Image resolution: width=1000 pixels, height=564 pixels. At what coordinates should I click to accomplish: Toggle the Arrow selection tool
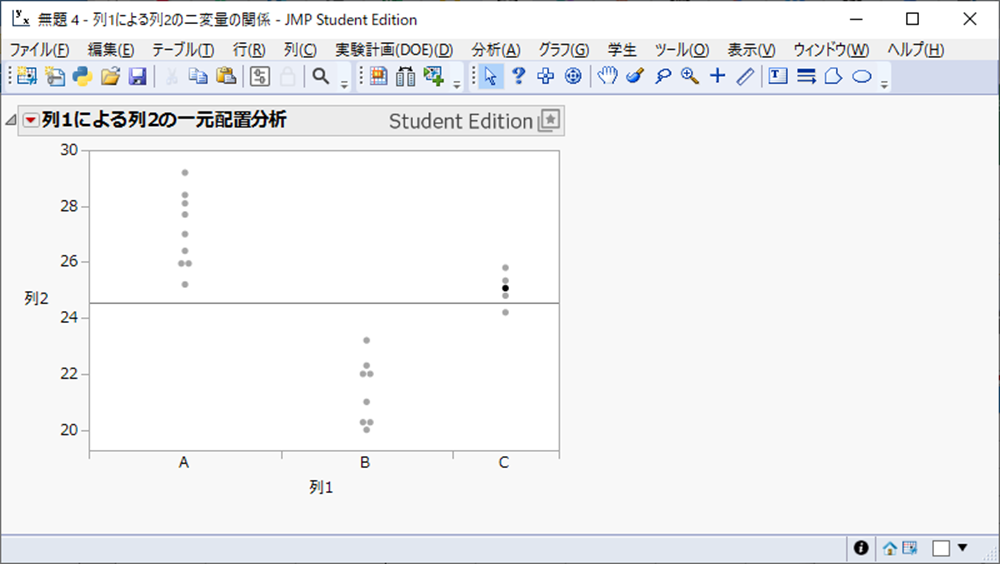pyautogui.click(x=490, y=76)
